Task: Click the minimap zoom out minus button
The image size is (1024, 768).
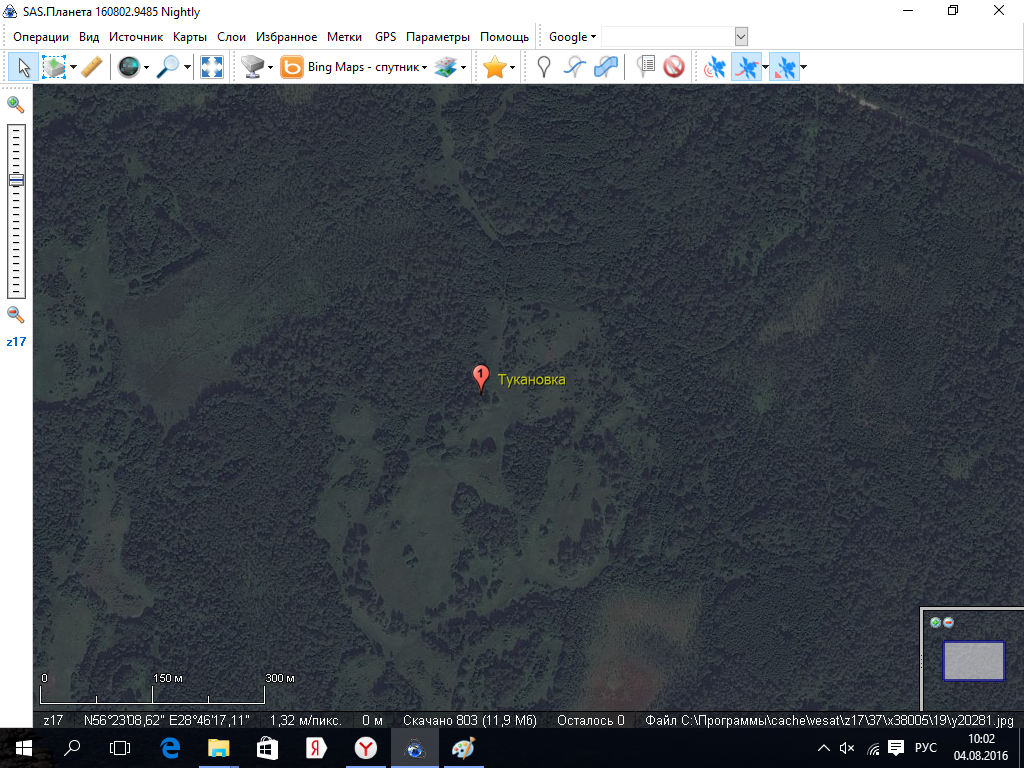Action: (948, 622)
